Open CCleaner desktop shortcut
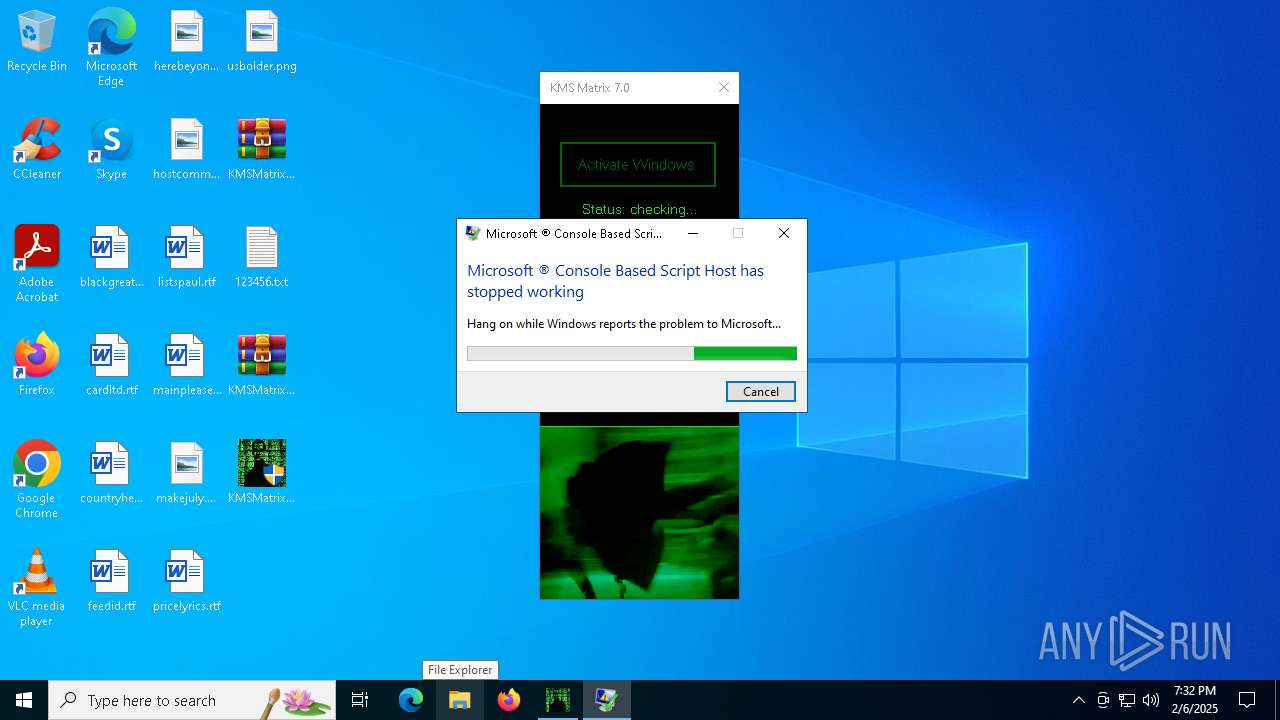Image resolution: width=1280 pixels, height=720 pixels. coord(37,149)
